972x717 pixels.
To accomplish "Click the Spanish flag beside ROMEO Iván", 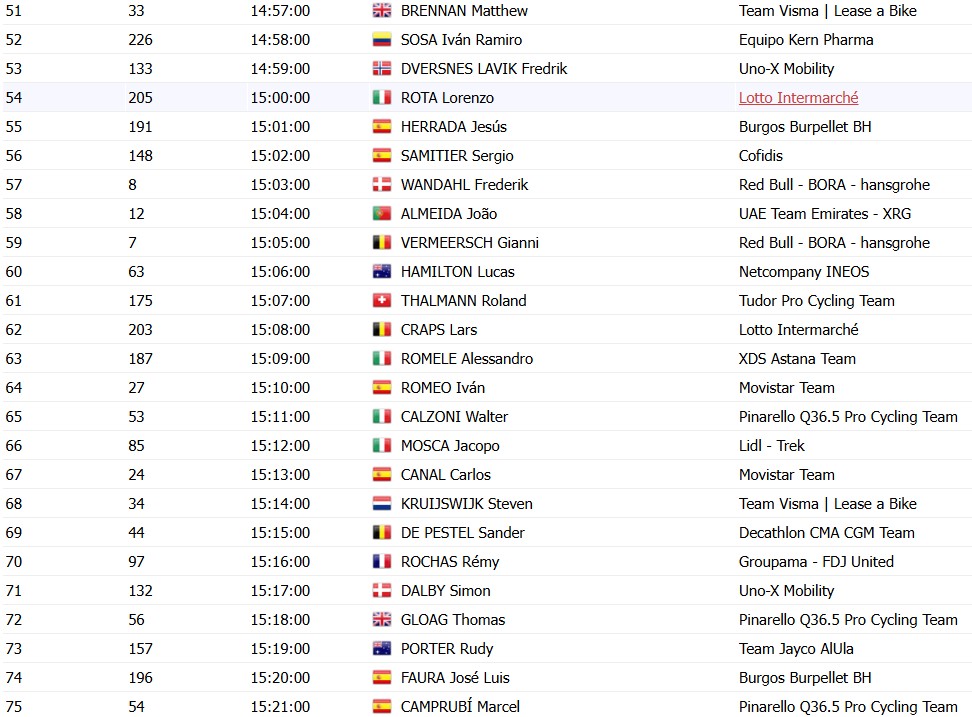I will coord(382,388).
